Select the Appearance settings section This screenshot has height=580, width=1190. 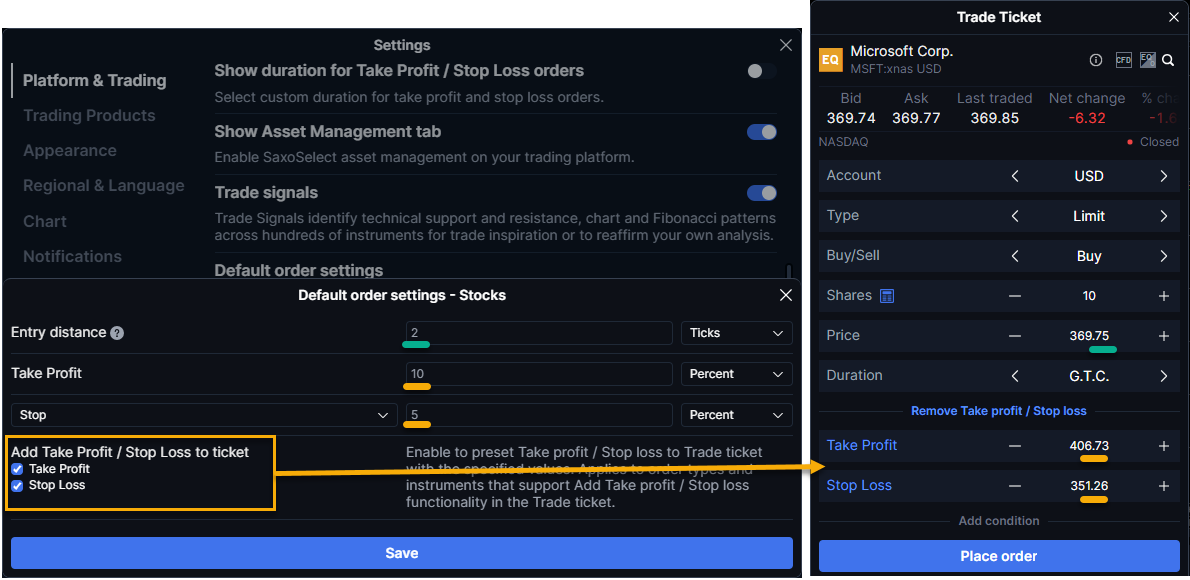(69, 150)
